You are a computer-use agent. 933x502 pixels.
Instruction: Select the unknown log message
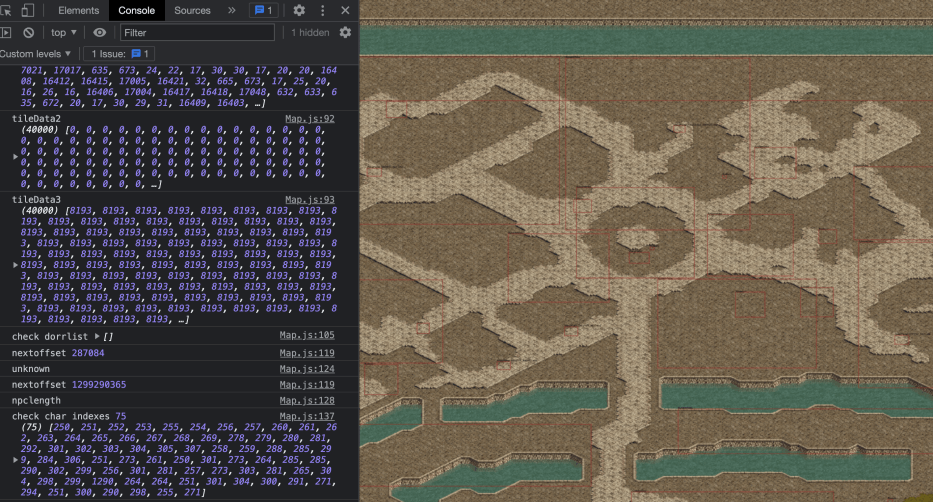31,369
